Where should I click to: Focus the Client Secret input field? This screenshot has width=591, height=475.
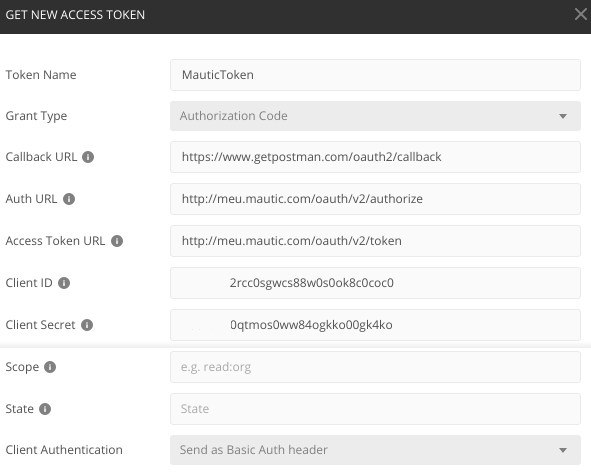375,325
